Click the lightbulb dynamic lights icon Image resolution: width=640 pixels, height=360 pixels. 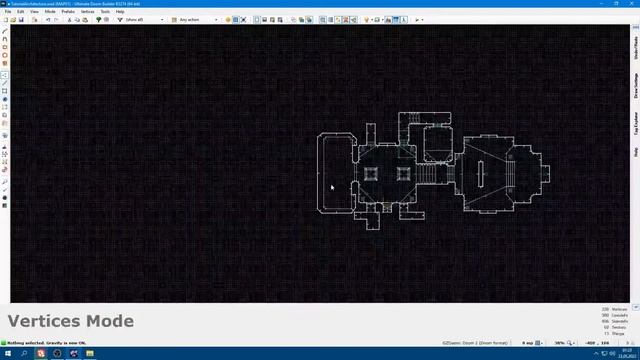coord(366,20)
